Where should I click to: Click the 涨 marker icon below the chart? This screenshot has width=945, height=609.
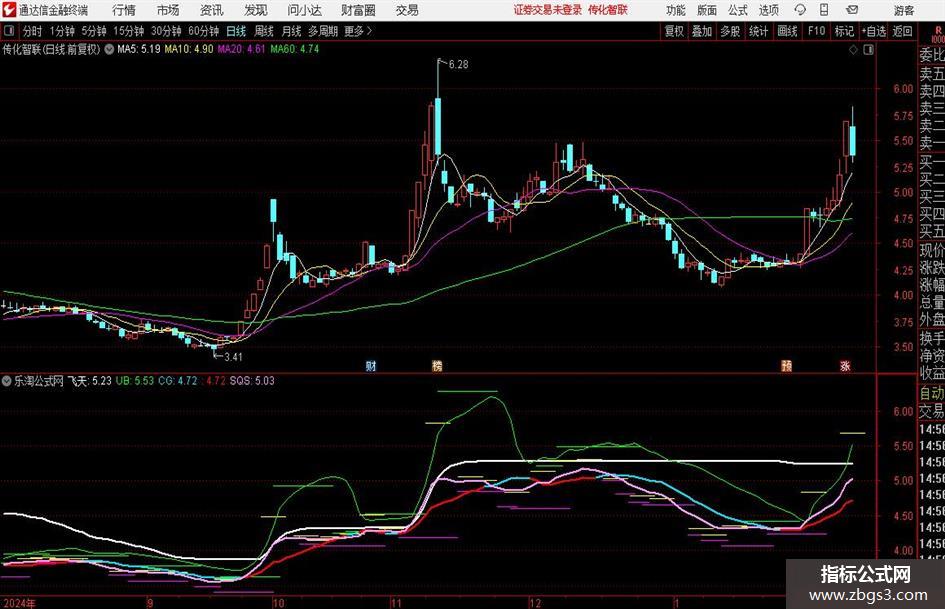(845, 365)
